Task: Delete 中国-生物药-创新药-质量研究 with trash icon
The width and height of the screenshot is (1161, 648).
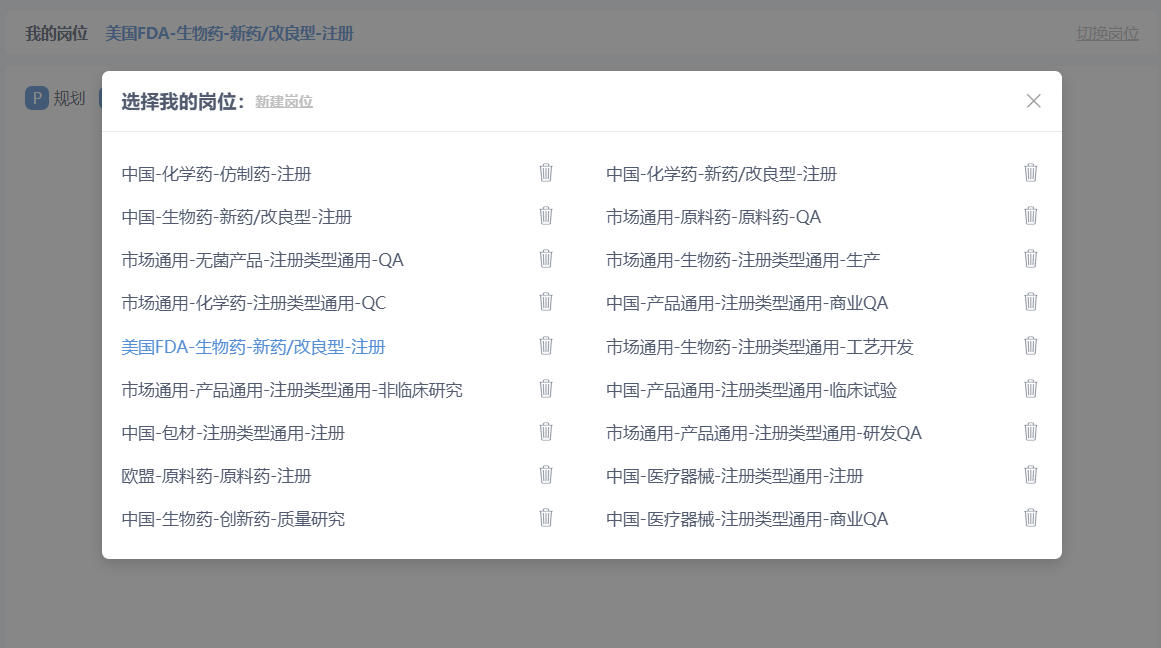Action: [546, 518]
